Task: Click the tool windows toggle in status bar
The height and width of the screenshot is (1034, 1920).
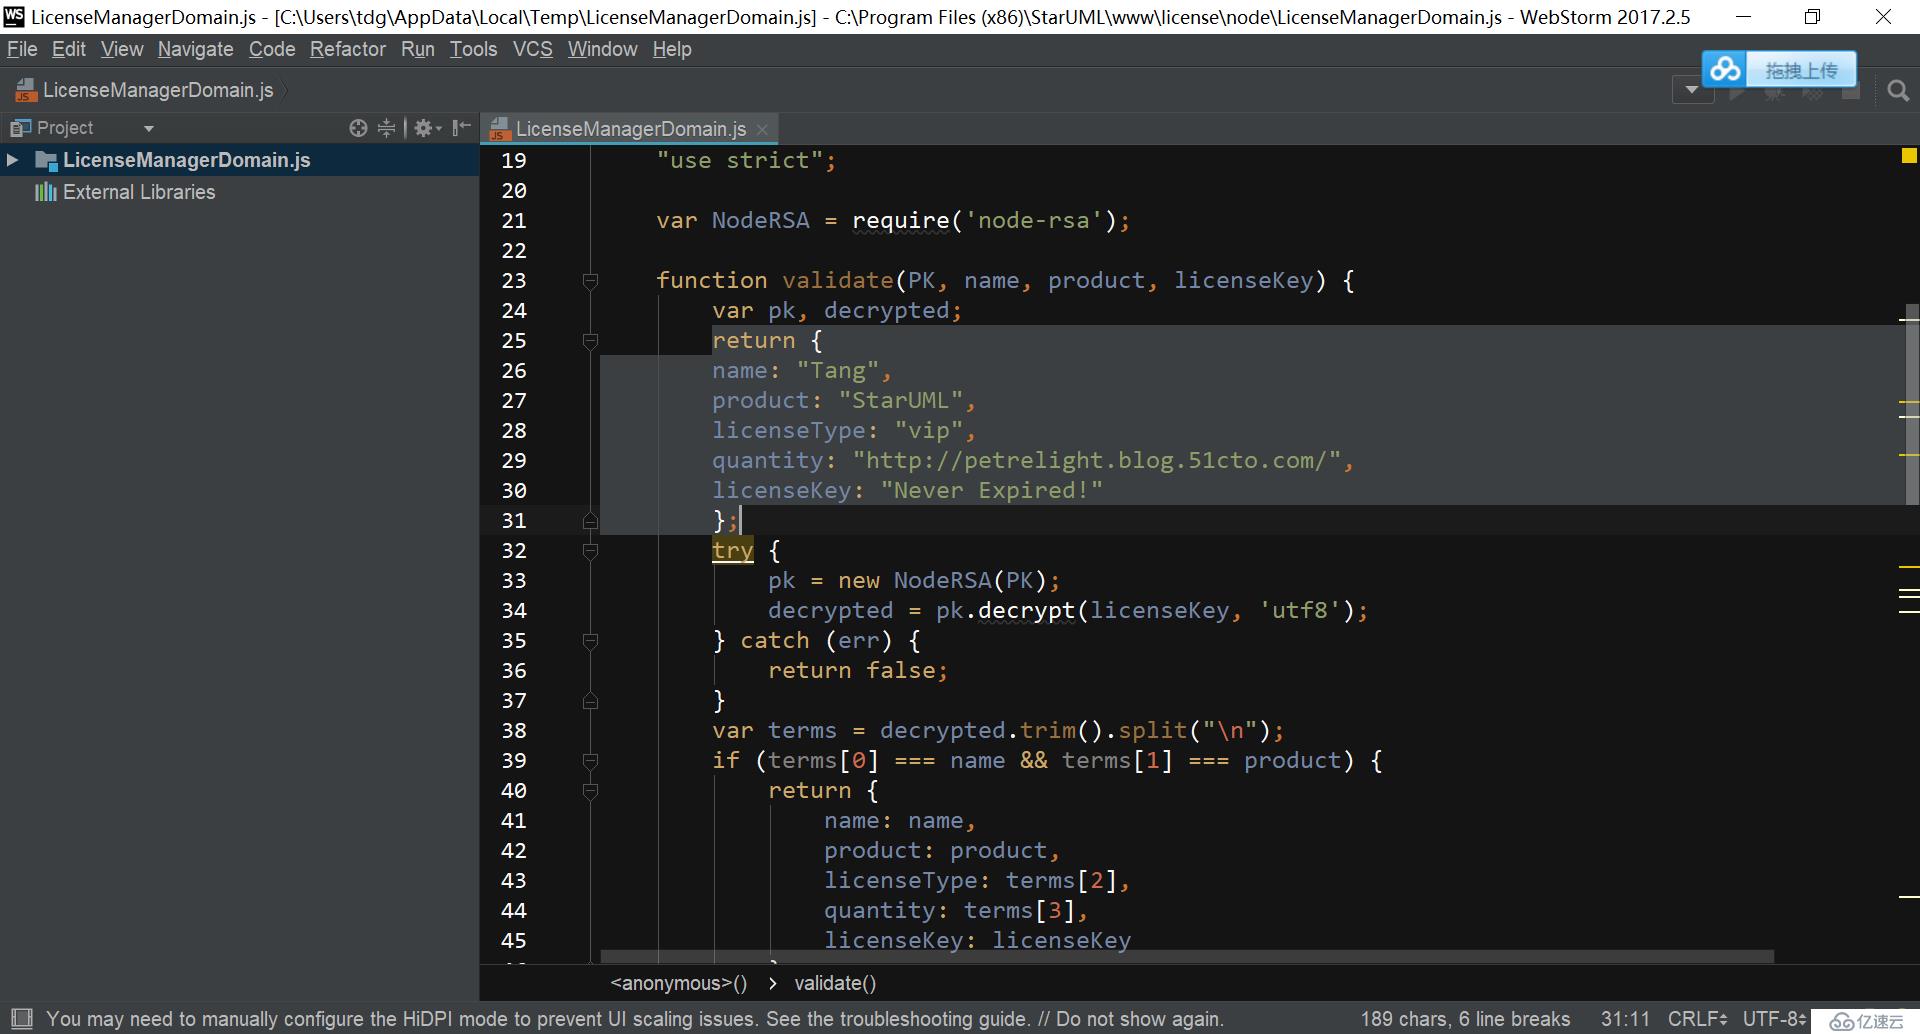Action: 21,1019
